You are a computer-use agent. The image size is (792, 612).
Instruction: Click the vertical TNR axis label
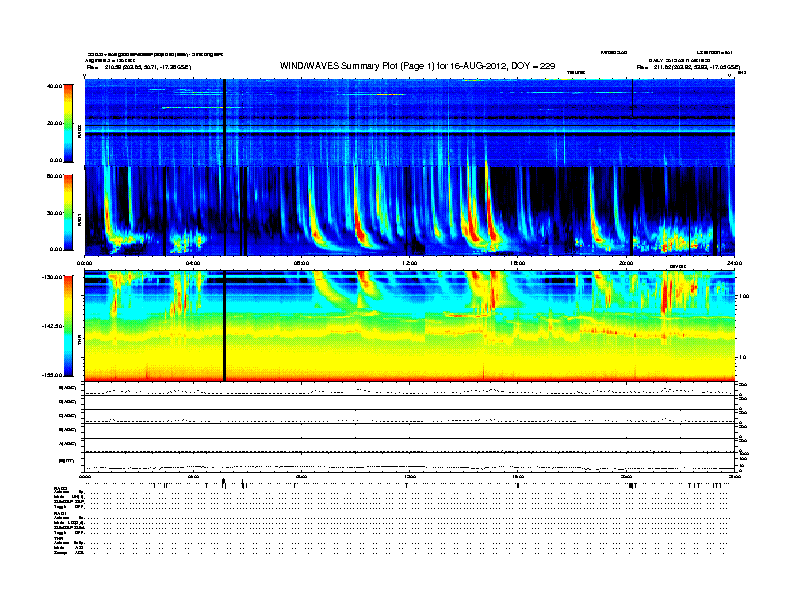(79, 342)
